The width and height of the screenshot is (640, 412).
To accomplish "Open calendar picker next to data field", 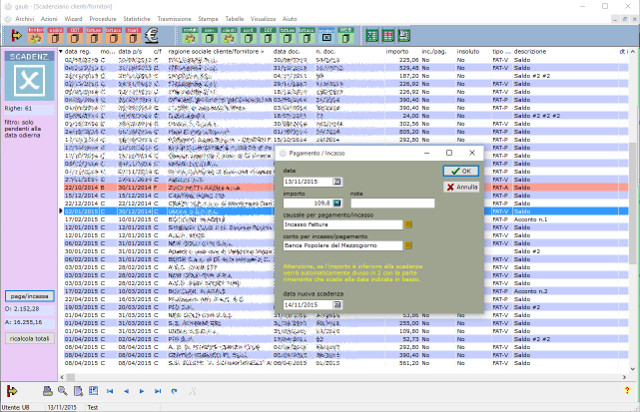I will (x=337, y=181).
